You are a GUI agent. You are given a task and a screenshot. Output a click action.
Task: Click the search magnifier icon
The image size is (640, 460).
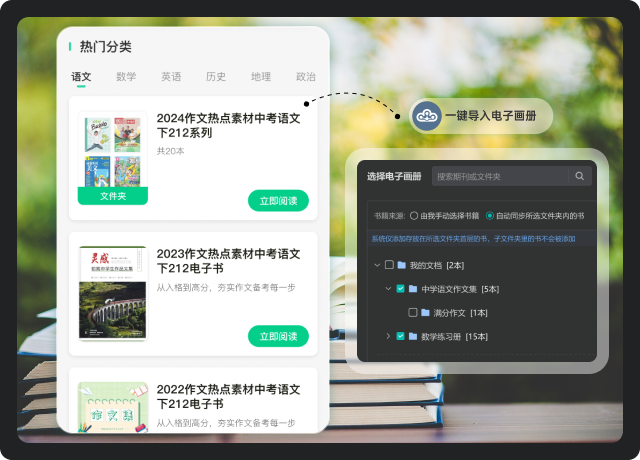pos(580,176)
